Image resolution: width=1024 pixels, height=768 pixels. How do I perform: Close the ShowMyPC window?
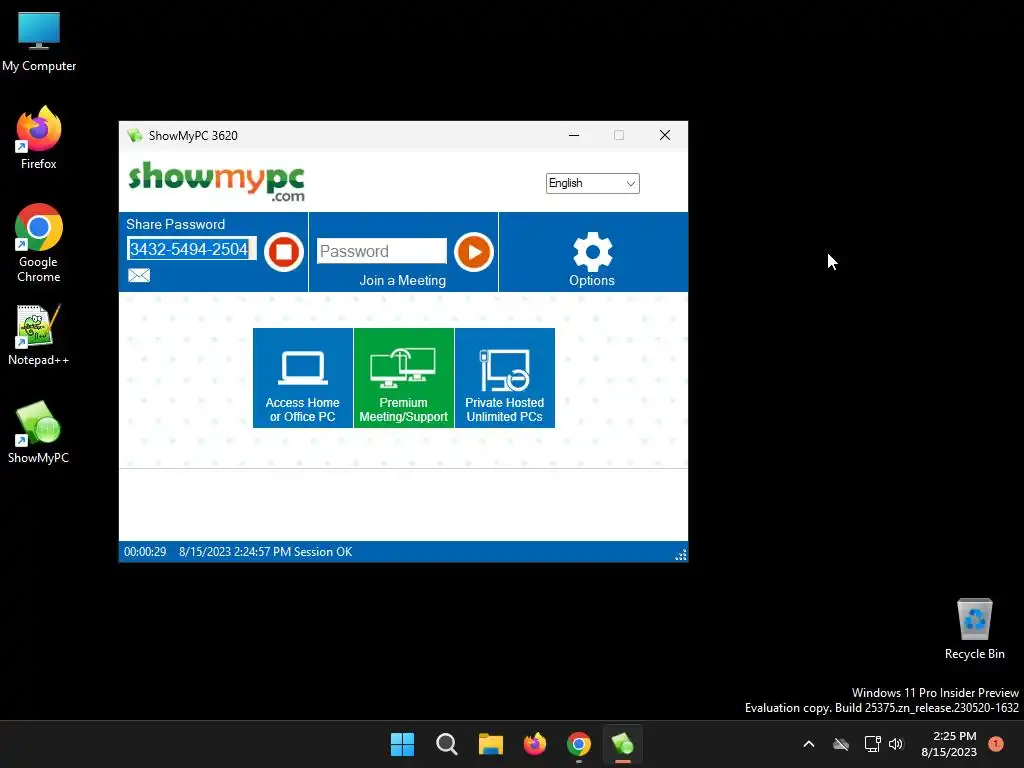[x=665, y=135]
